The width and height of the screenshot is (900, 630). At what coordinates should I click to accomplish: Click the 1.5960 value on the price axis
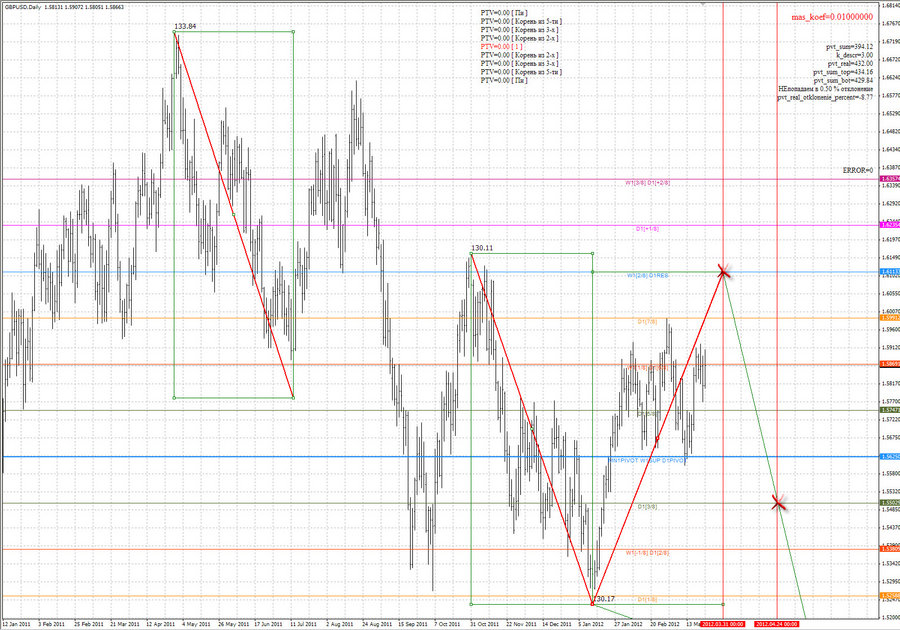click(x=891, y=329)
